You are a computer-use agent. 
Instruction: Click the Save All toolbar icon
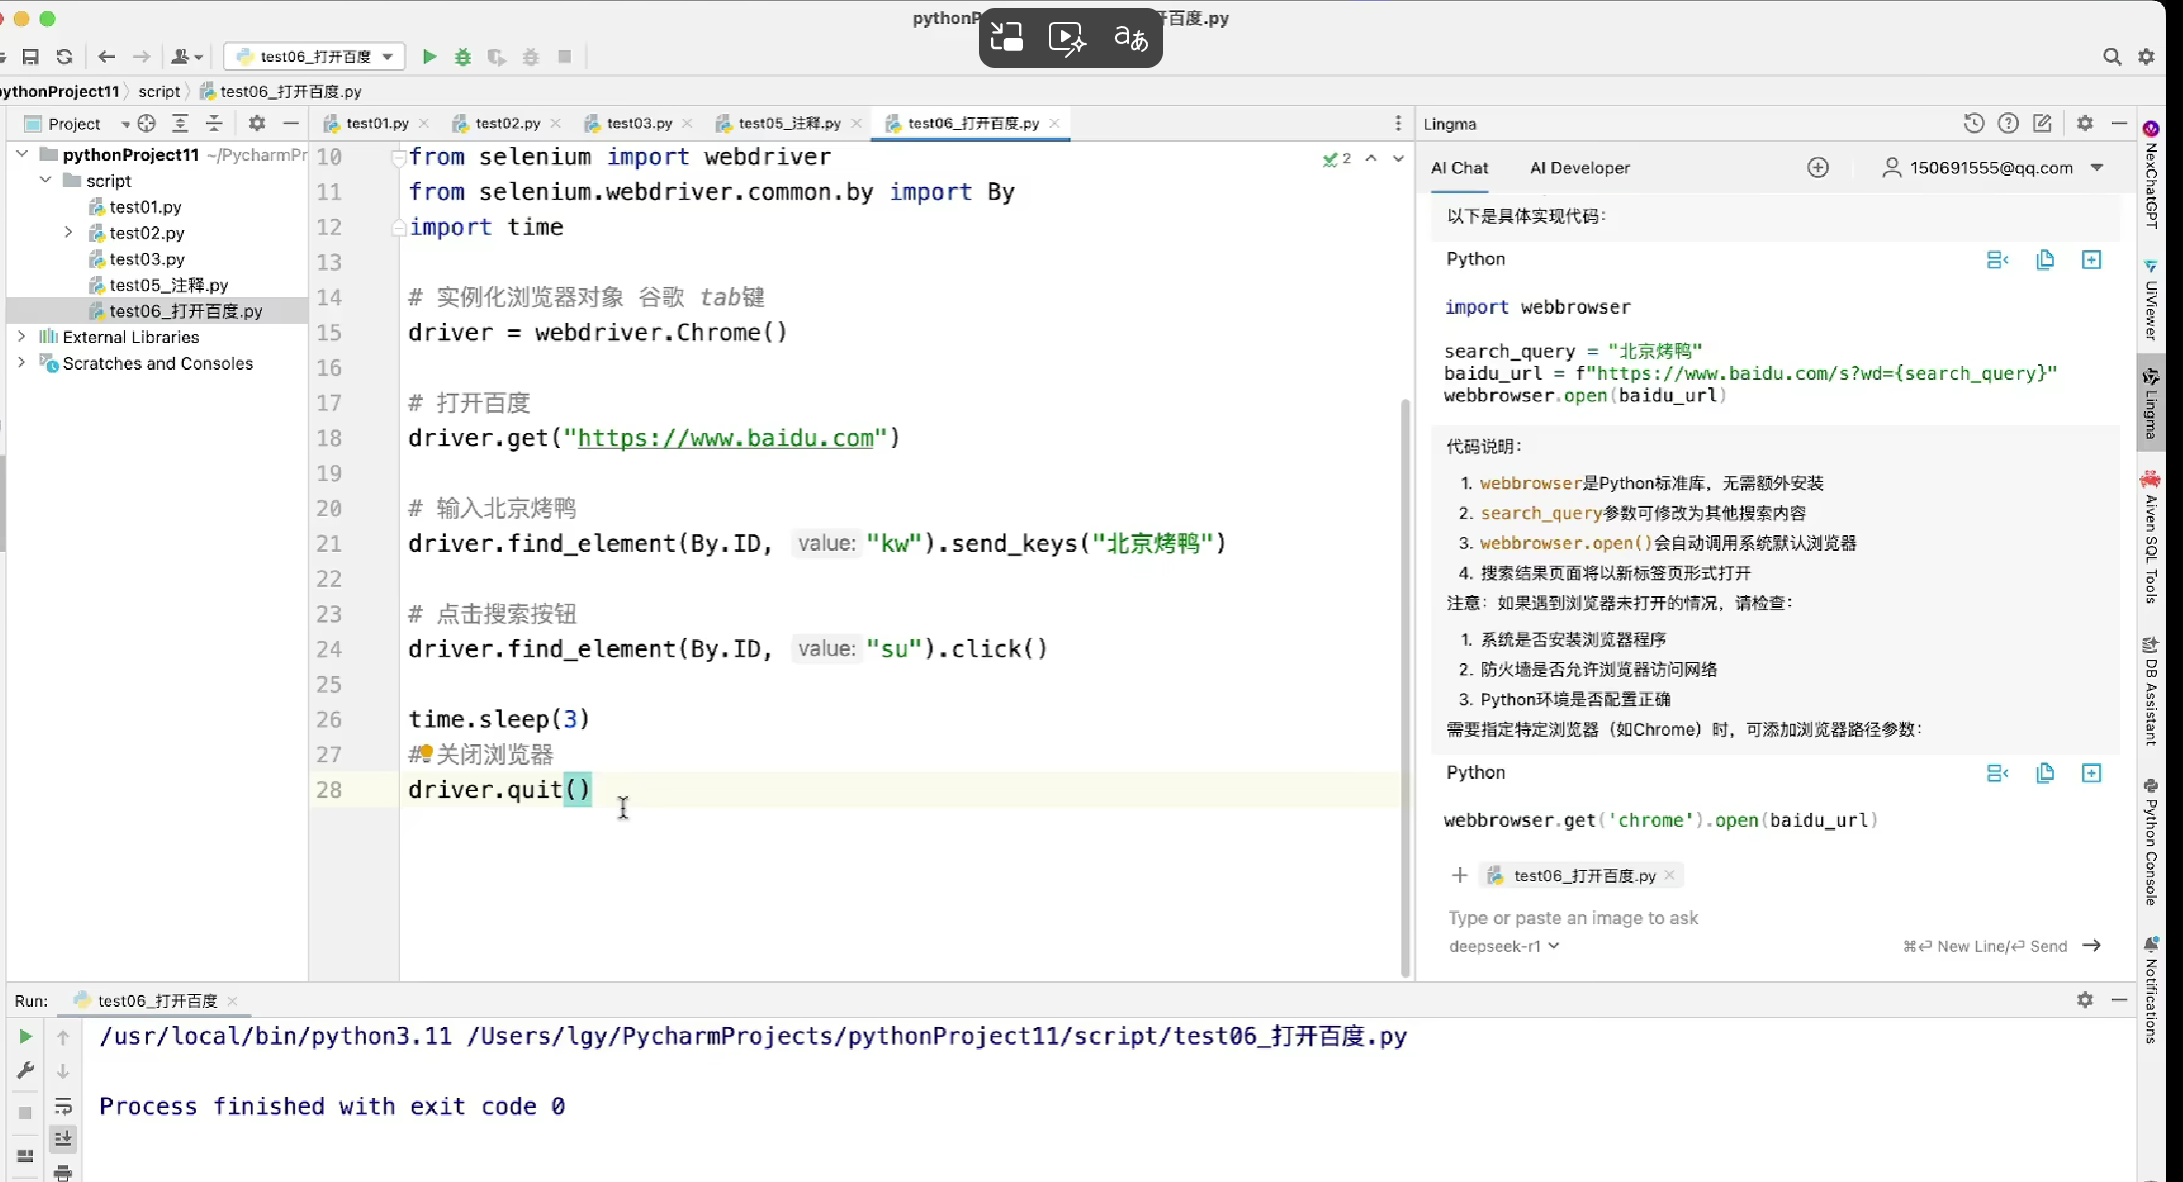coord(31,57)
